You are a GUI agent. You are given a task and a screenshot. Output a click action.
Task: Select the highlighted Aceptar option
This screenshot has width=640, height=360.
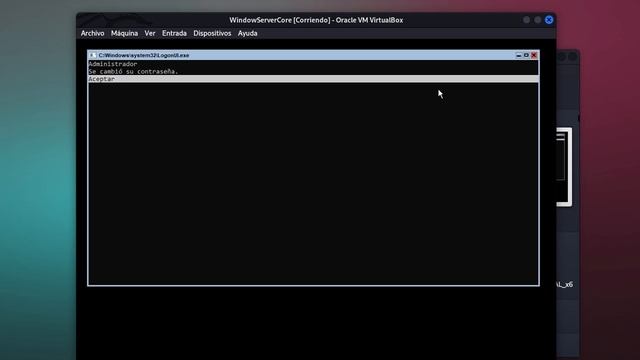(313, 79)
